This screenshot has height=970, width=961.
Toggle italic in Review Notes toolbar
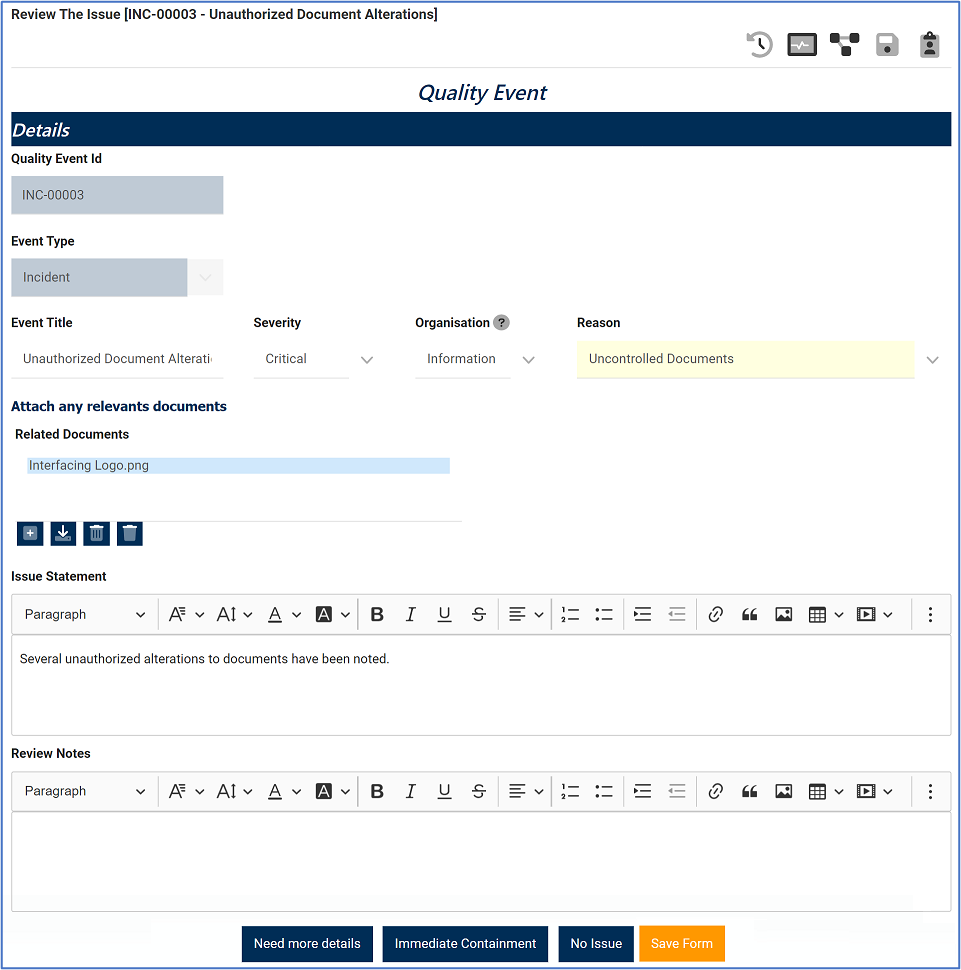(410, 791)
